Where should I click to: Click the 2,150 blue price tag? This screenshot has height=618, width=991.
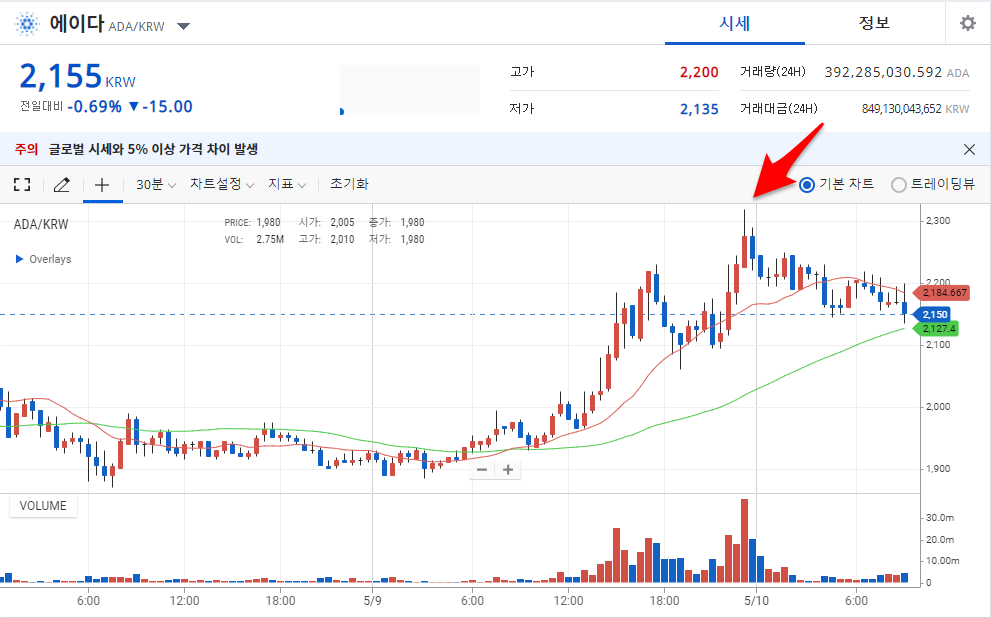(x=933, y=315)
